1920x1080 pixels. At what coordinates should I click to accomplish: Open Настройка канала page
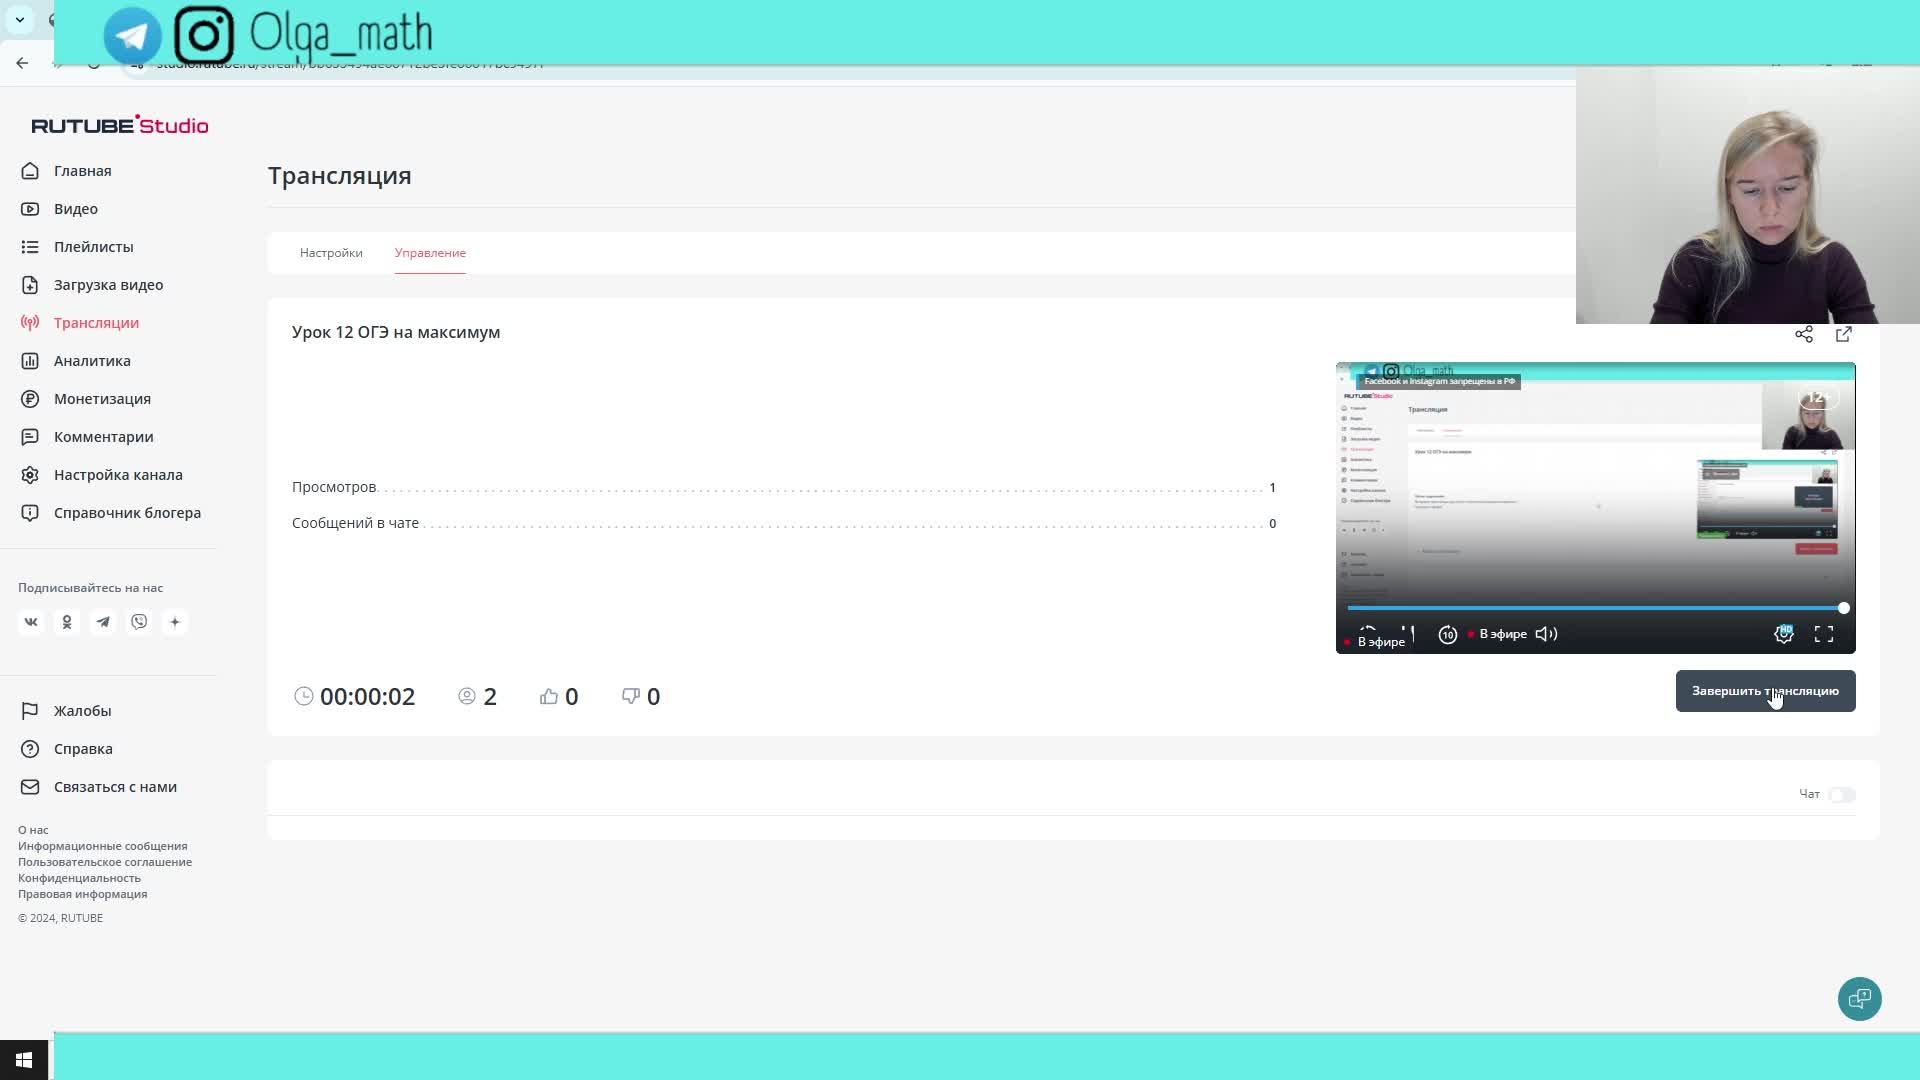click(x=118, y=475)
